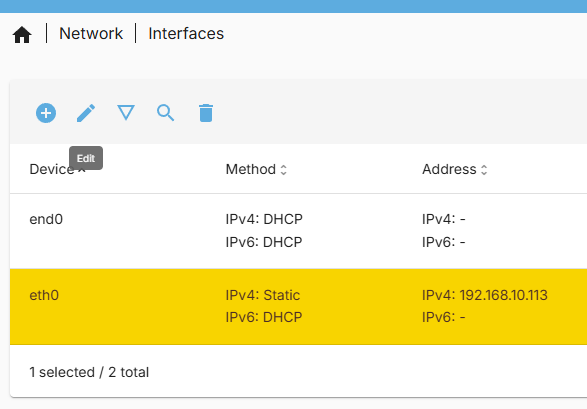
Task: Open the Network breadcrumb link
Action: [91, 34]
